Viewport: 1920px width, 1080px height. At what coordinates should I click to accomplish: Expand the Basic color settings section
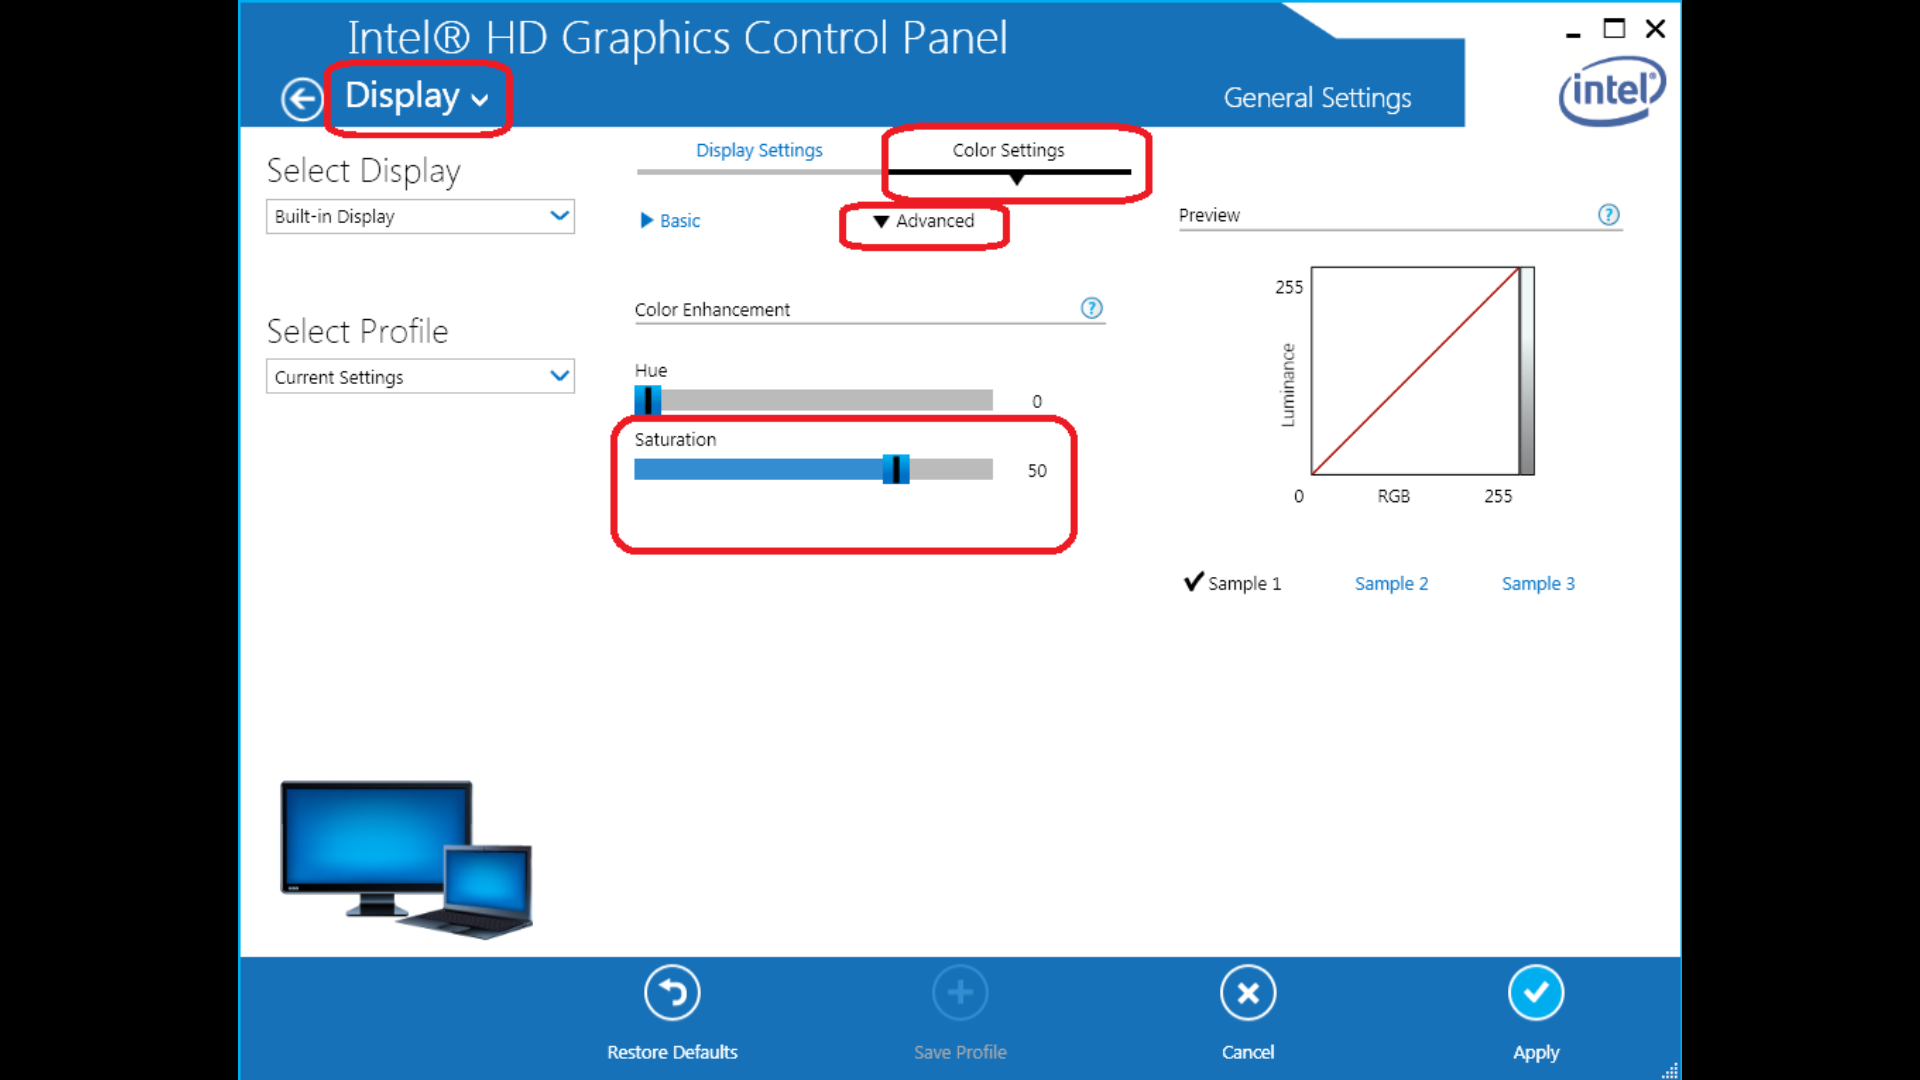667,220
